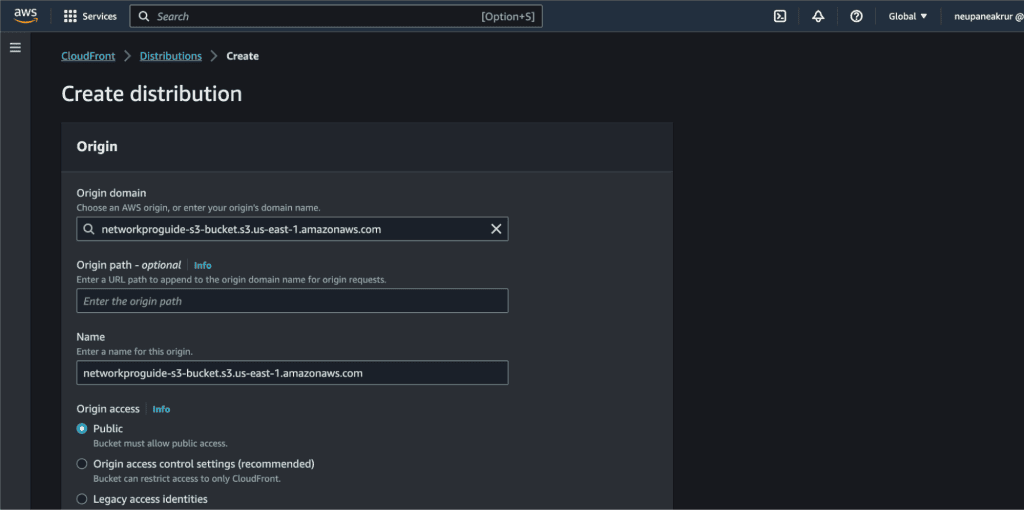Image resolution: width=1024 pixels, height=510 pixels.
Task: Click the Enter the origin path field
Action: coord(292,301)
